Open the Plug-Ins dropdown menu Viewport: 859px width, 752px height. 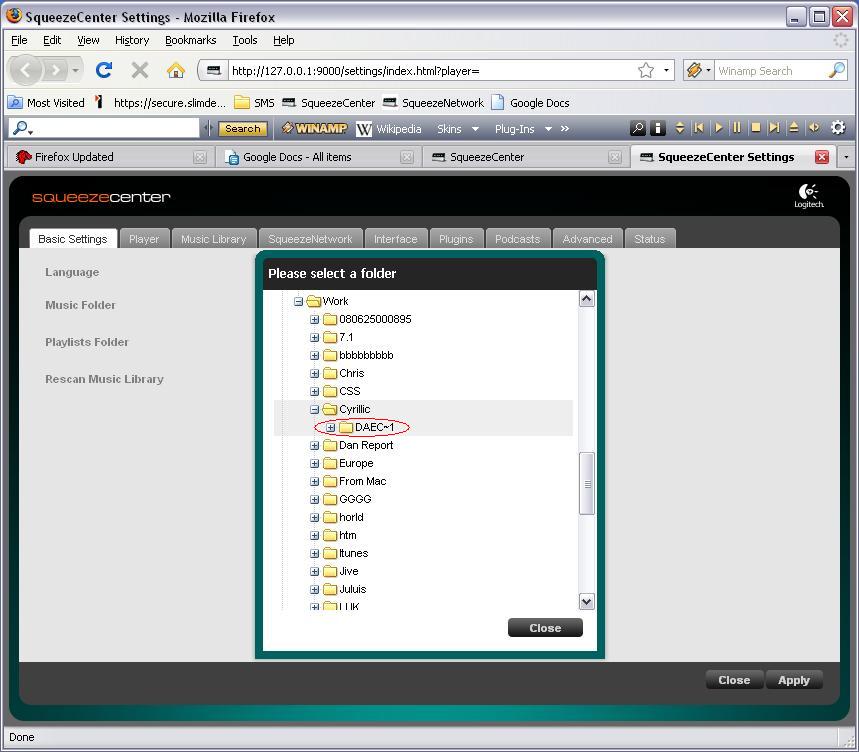pyautogui.click(x=523, y=129)
